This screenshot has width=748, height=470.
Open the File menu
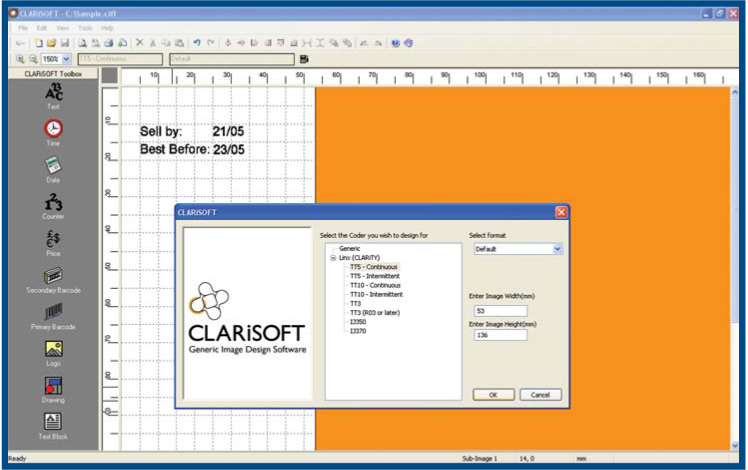(x=23, y=28)
